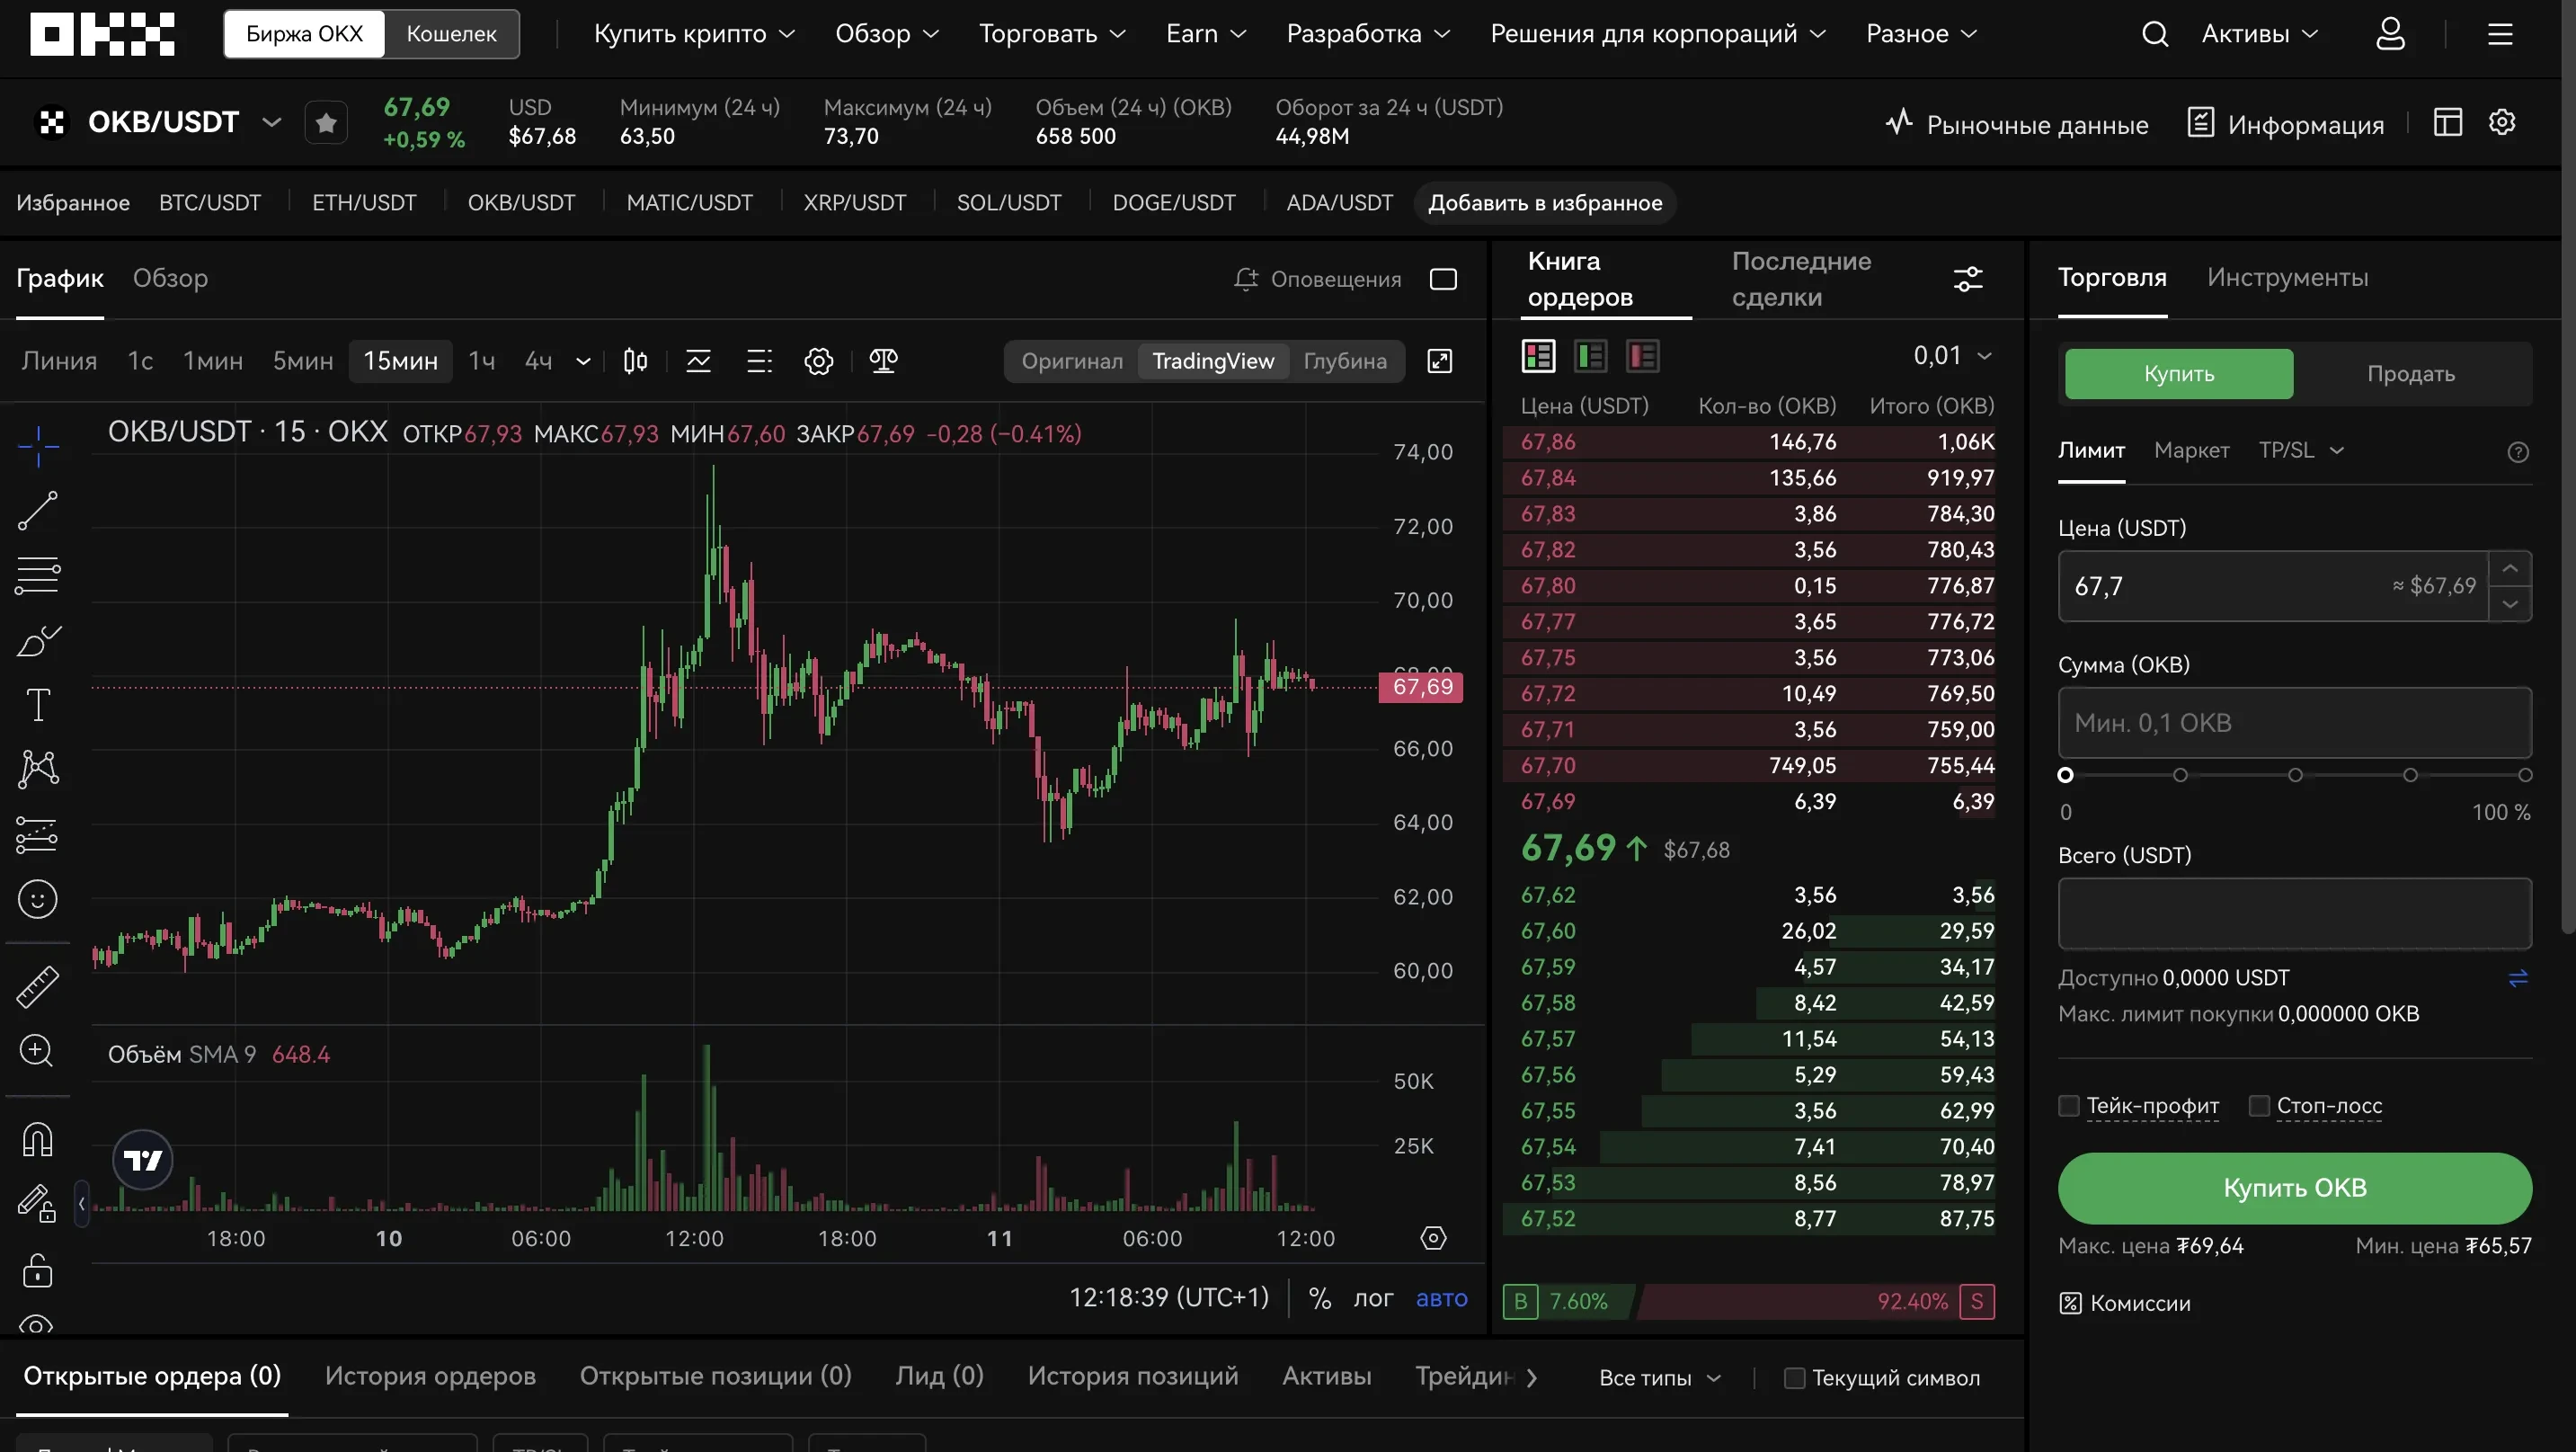Select the Маркет order tab
Image resolution: width=2576 pixels, height=1452 pixels.
pyautogui.click(x=2191, y=450)
